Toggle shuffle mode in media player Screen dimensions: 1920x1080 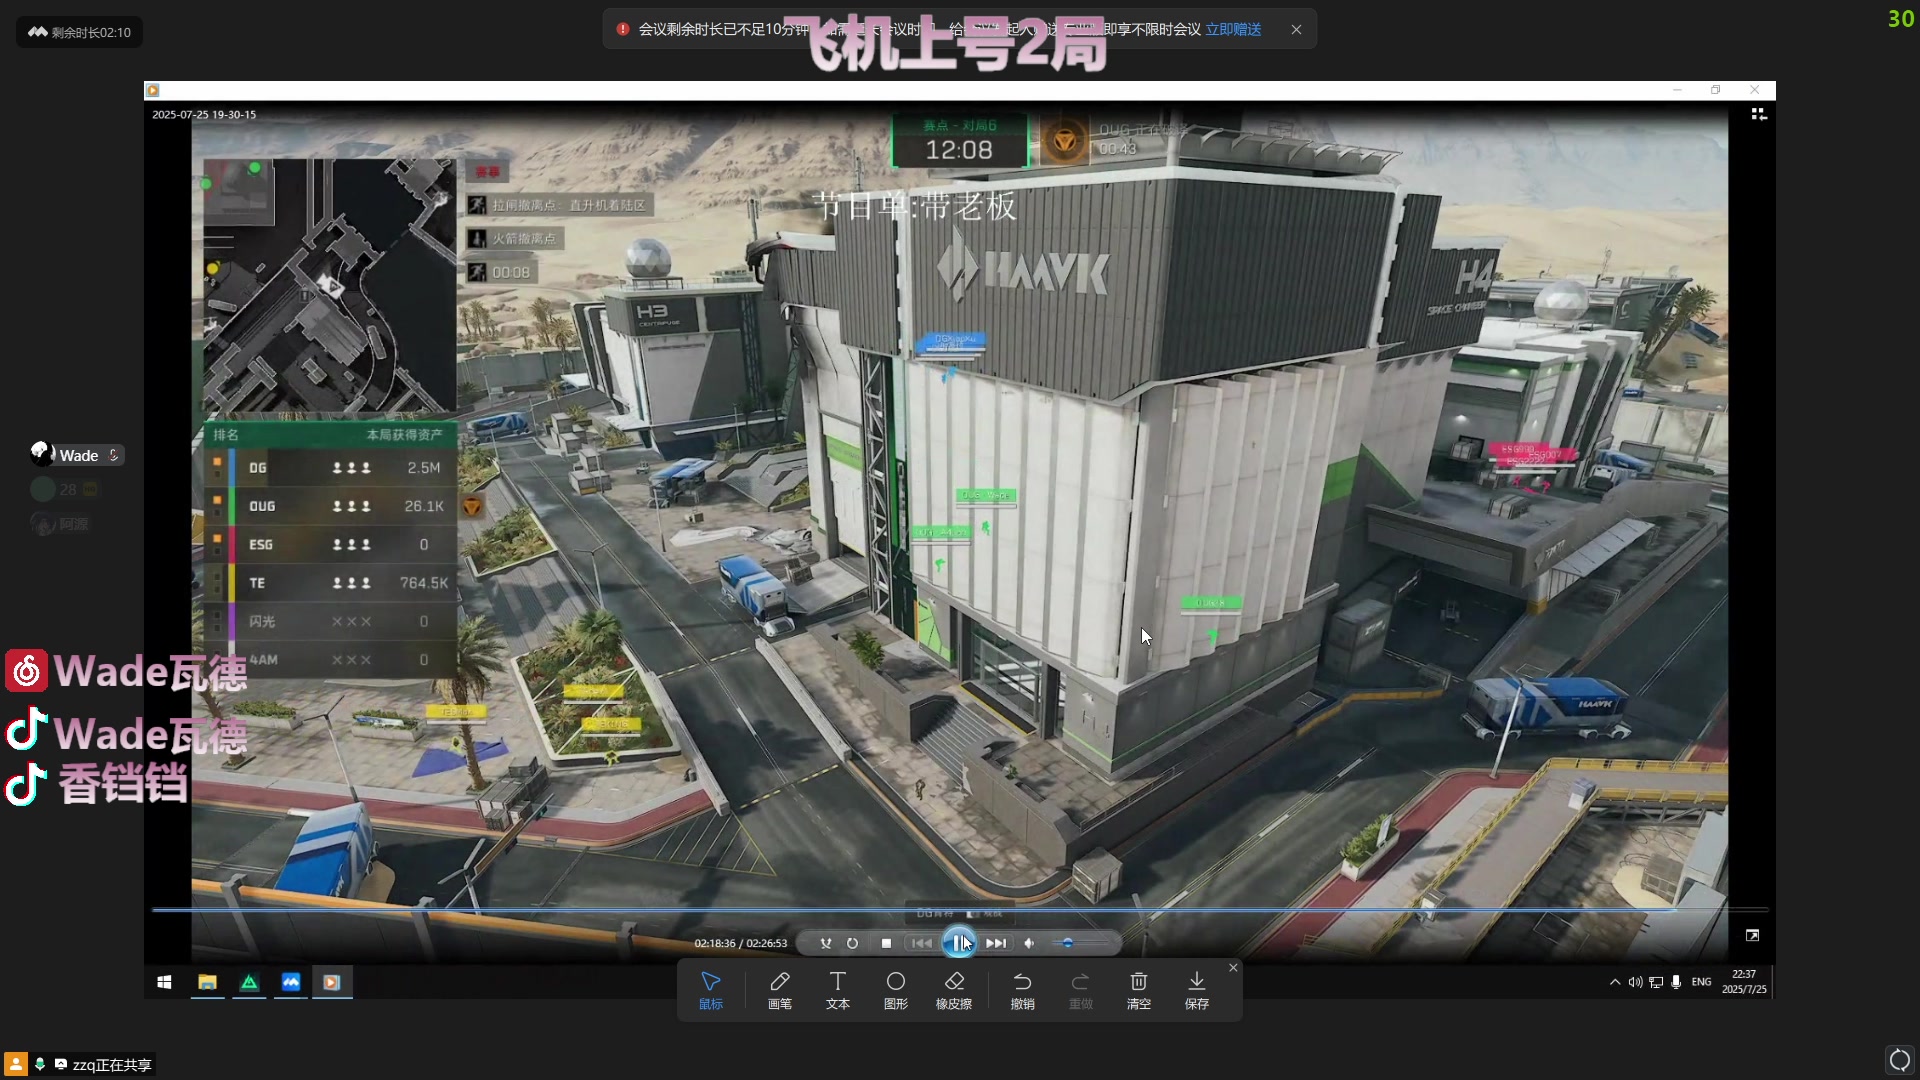826,943
